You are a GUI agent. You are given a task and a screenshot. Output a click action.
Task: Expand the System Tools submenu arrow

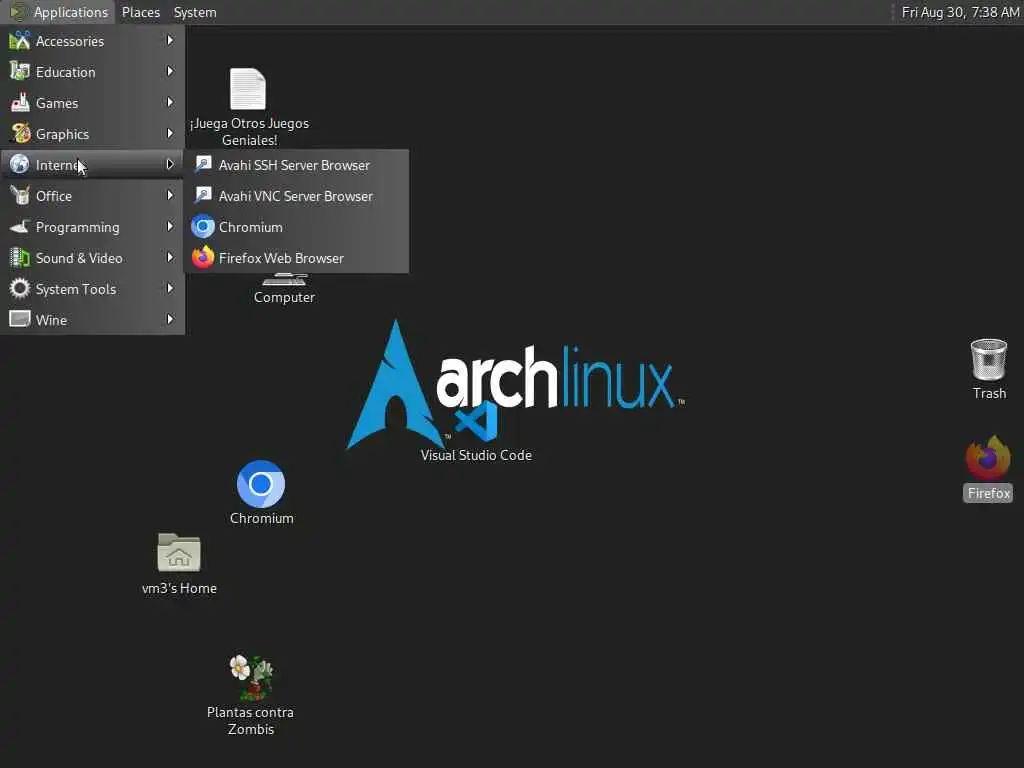170,289
